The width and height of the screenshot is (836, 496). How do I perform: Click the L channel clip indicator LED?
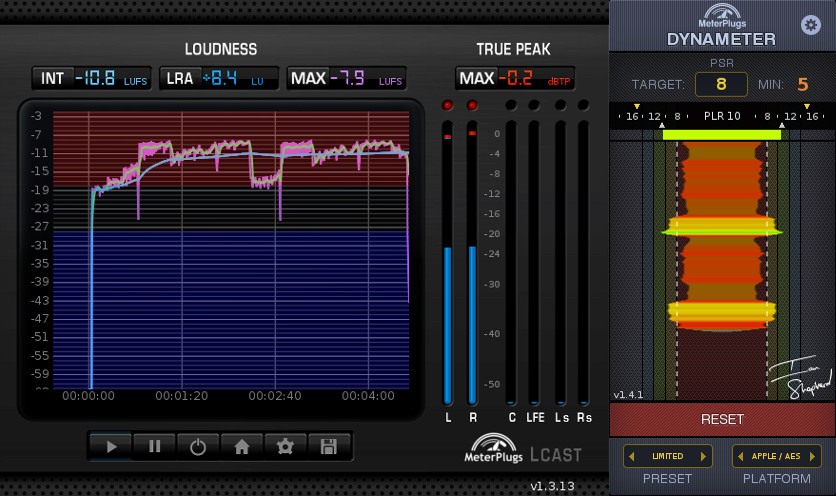tap(447, 105)
